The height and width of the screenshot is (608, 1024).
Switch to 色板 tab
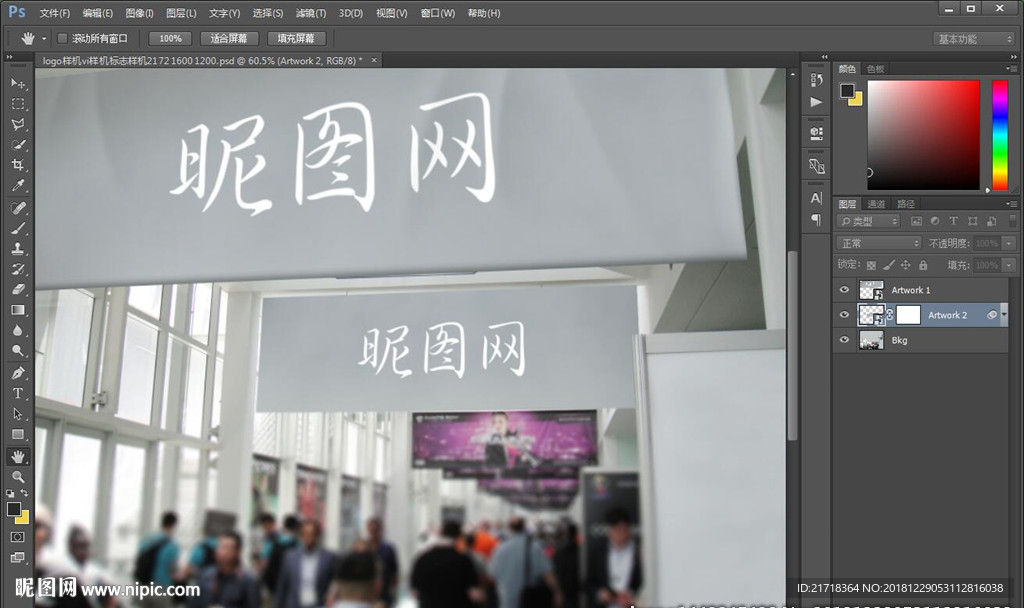click(875, 69)
